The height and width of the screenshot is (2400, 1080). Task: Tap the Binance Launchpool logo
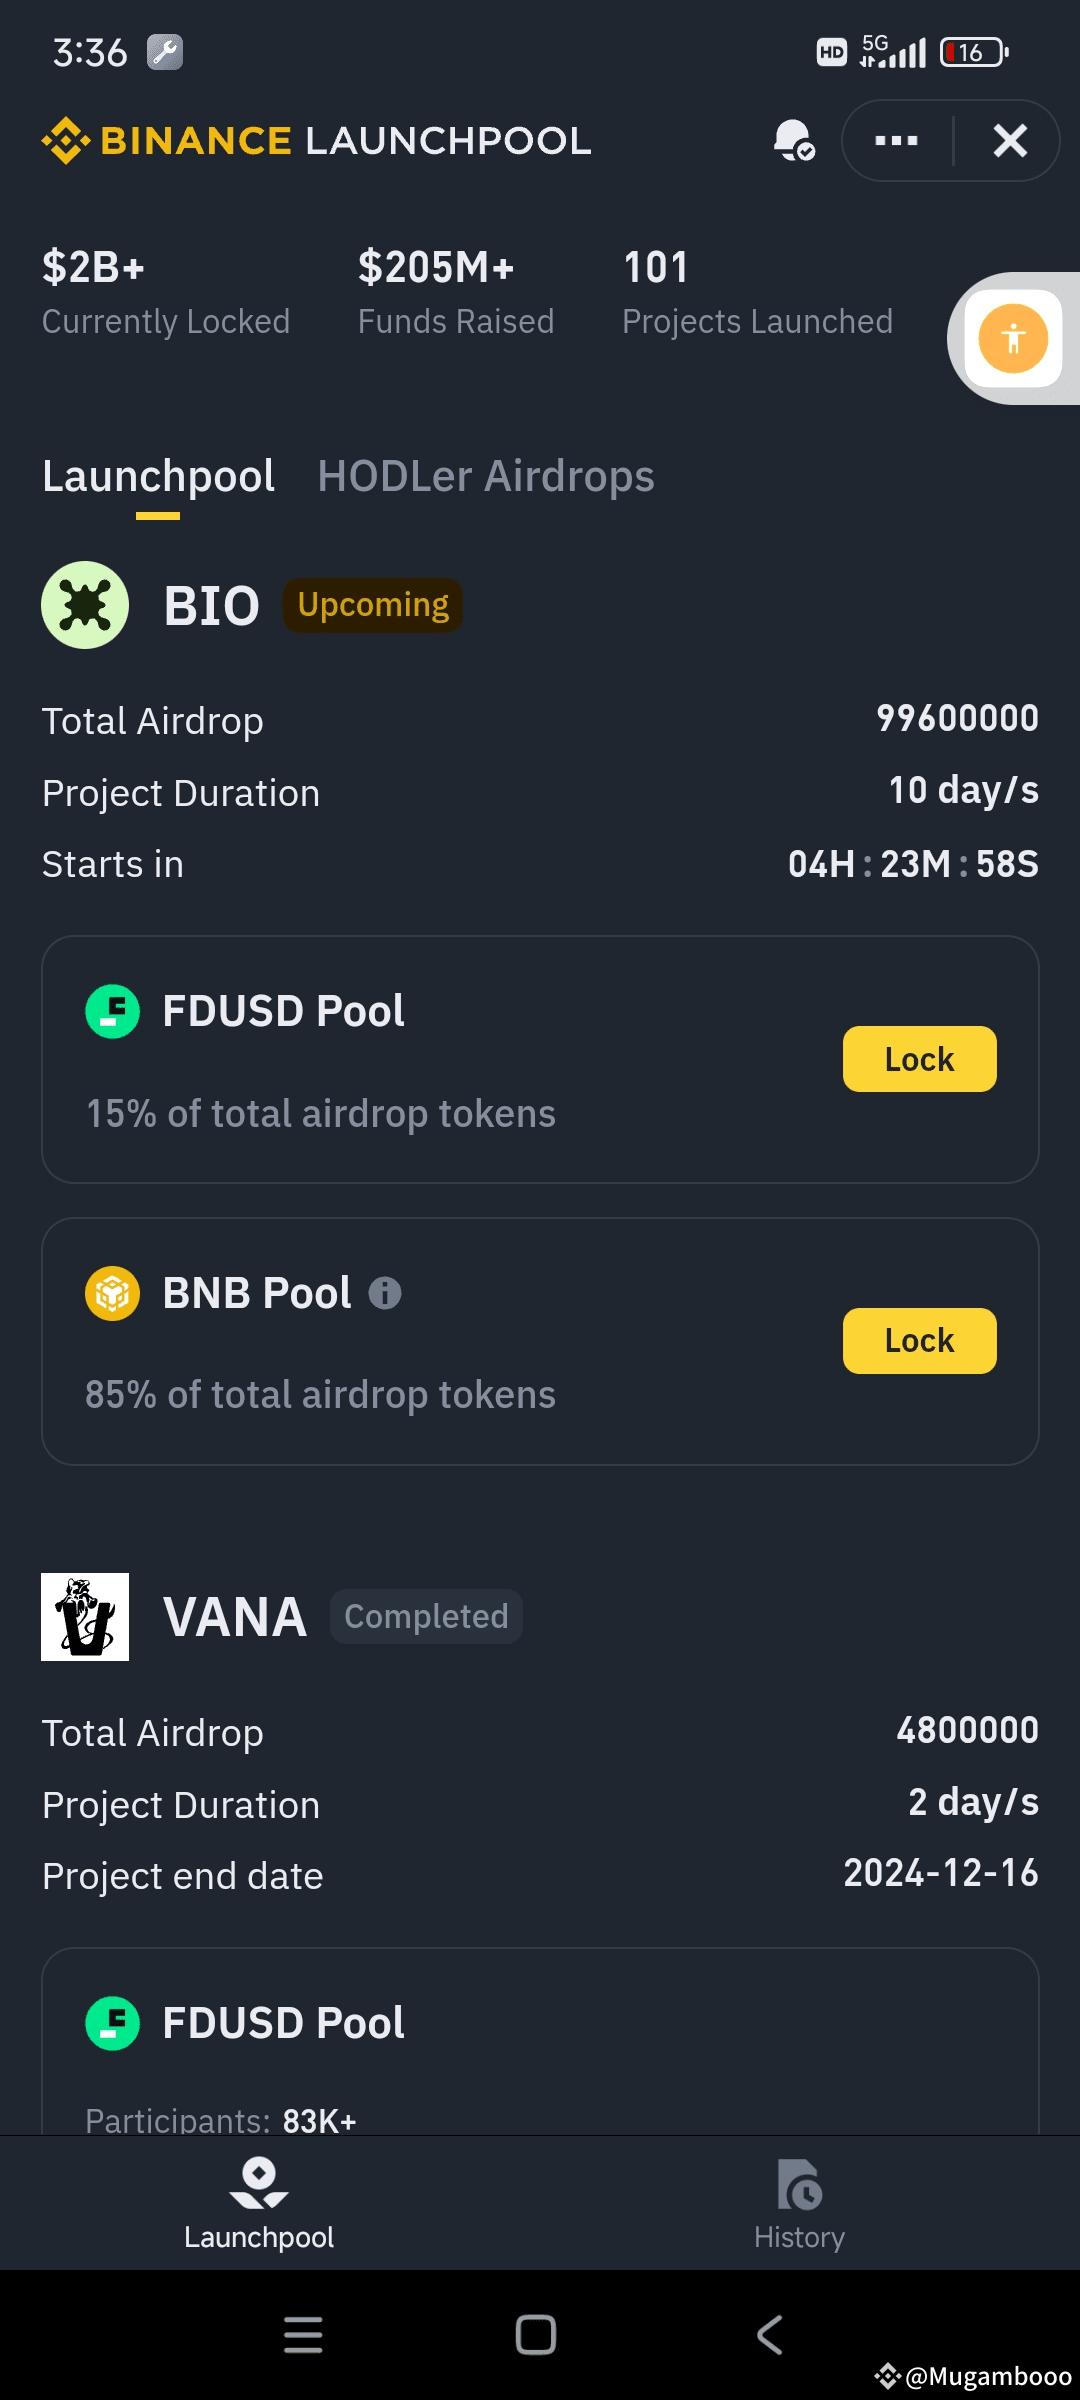click(316, 141)
